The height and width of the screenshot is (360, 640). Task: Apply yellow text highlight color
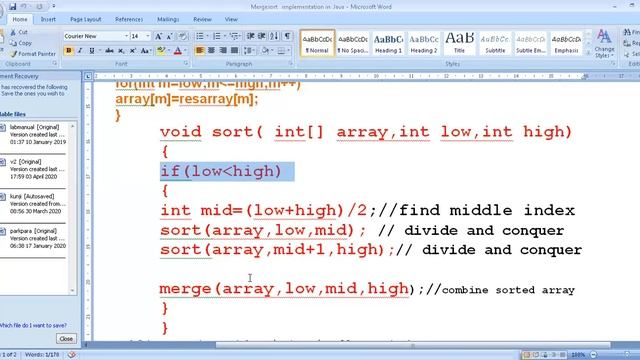[x=161, y=51]
